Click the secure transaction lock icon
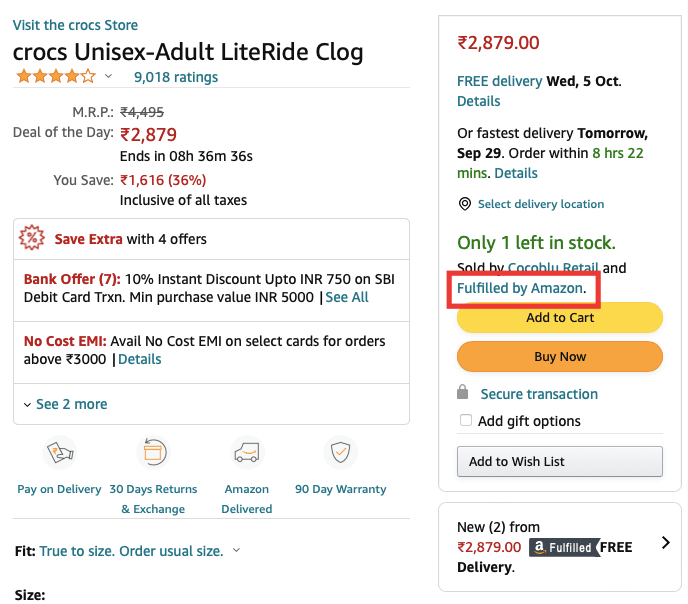This screenshot has width=688, height=604. click(462, 393)
